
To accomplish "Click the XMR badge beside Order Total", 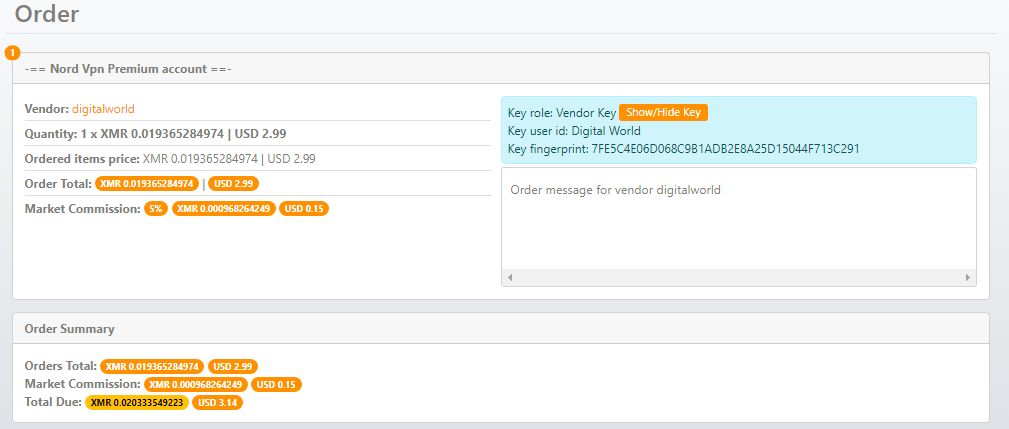I will 146,184.
